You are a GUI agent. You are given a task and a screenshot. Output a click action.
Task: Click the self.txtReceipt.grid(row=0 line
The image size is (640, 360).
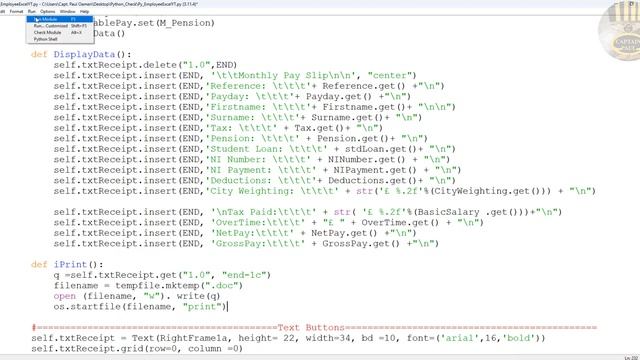137,349
